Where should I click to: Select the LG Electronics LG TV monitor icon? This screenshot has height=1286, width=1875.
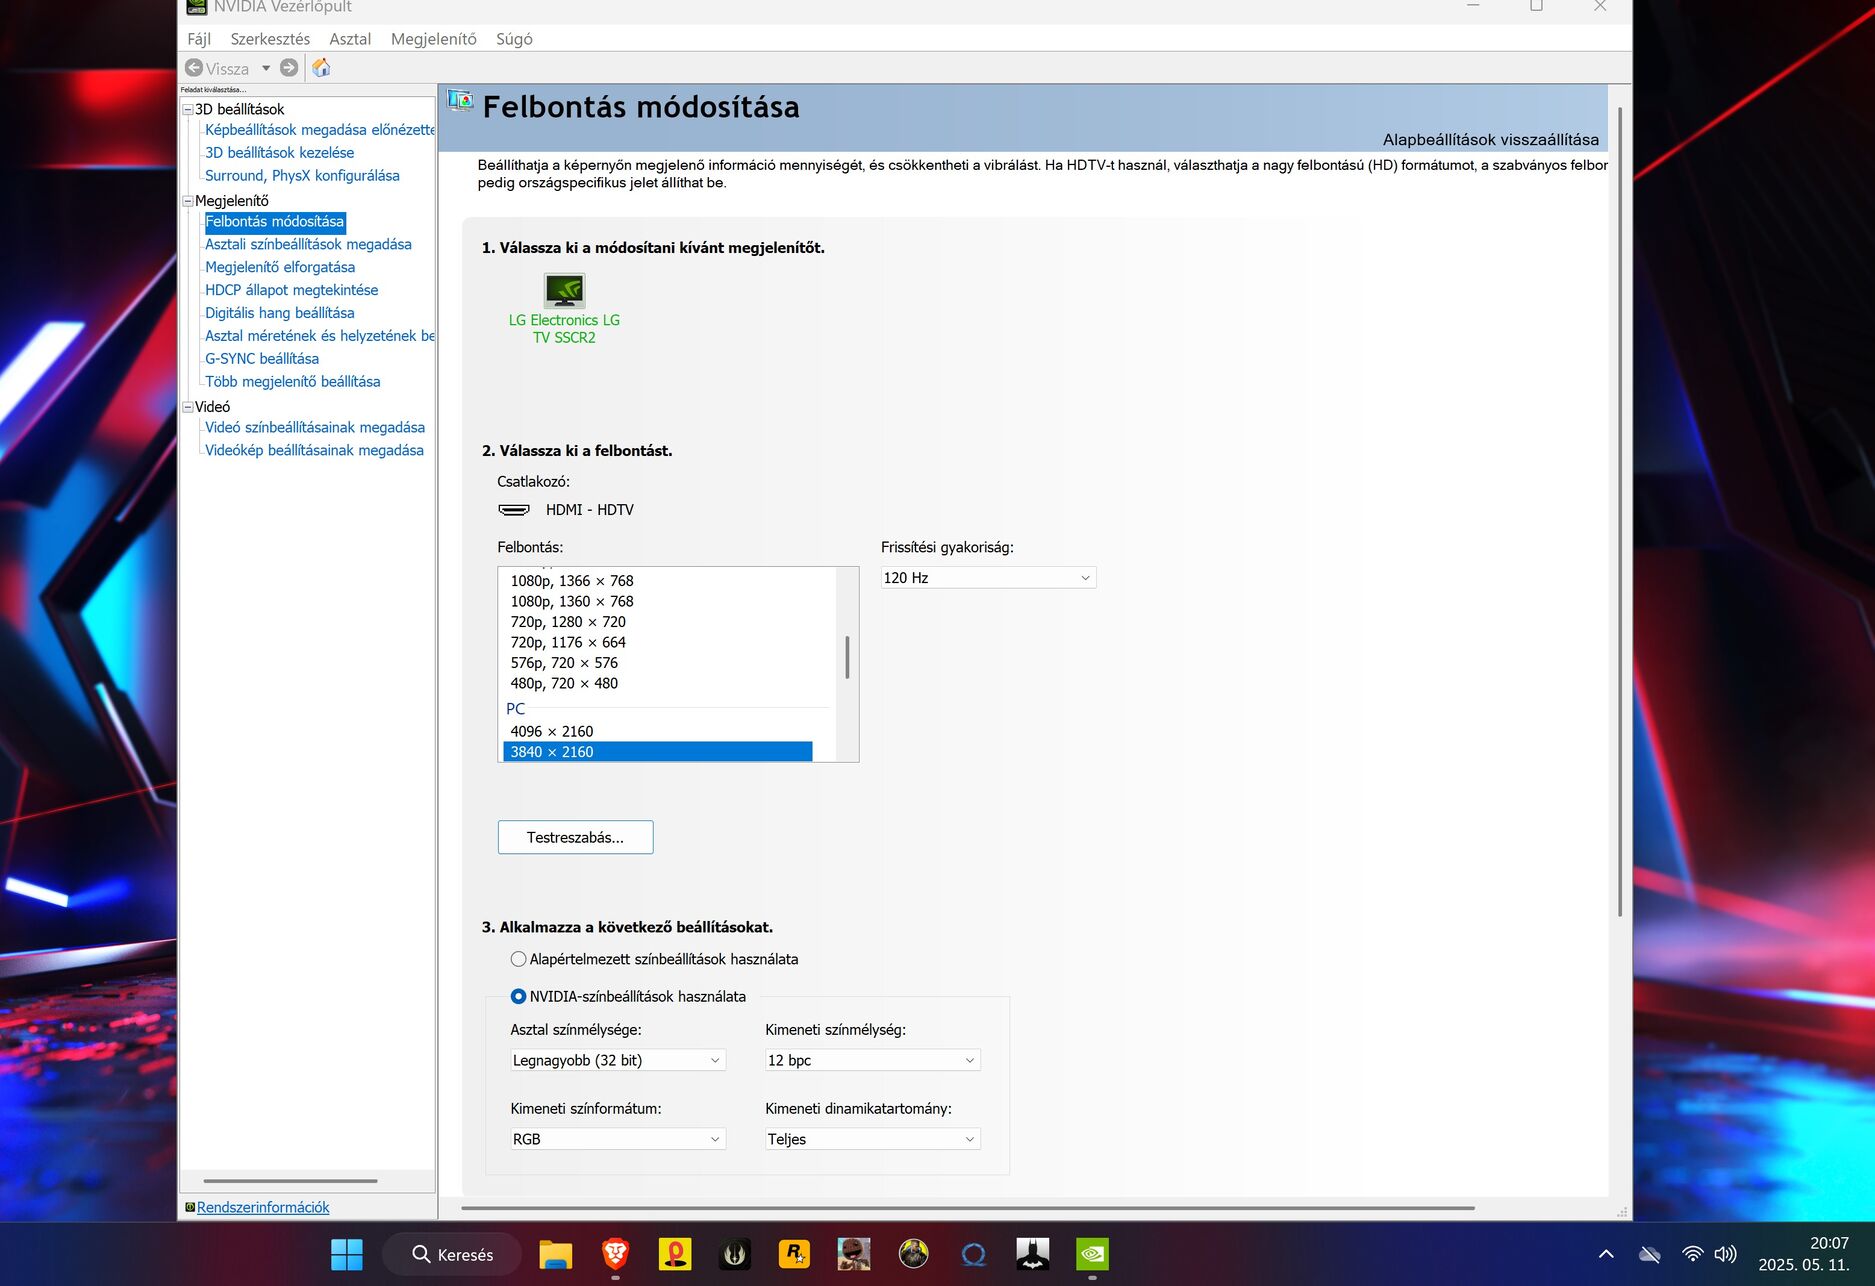tap(564, 290)
